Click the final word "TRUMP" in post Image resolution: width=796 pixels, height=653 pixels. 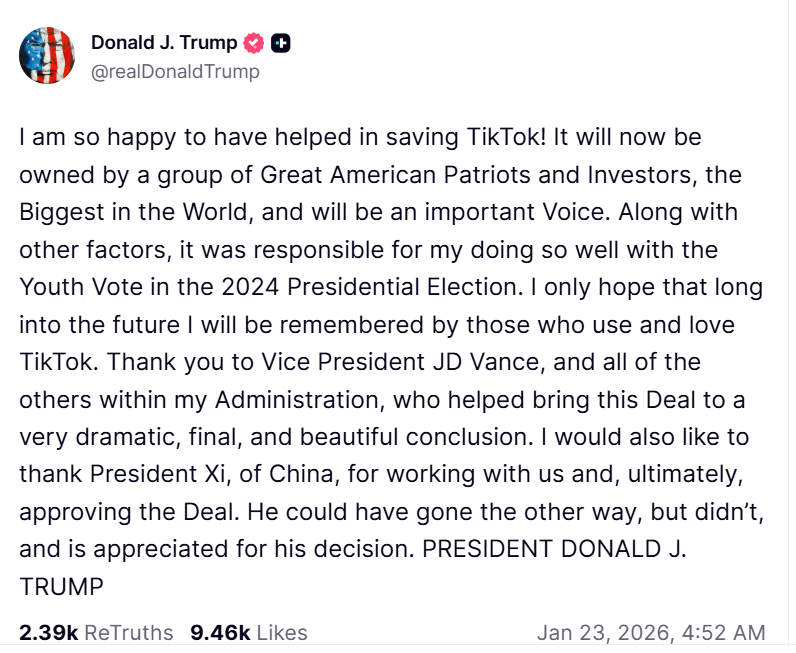click(60, 586)
